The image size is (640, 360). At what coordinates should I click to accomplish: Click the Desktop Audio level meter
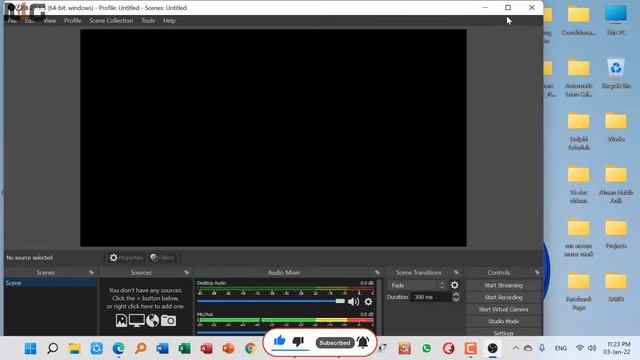click(285, 289)
